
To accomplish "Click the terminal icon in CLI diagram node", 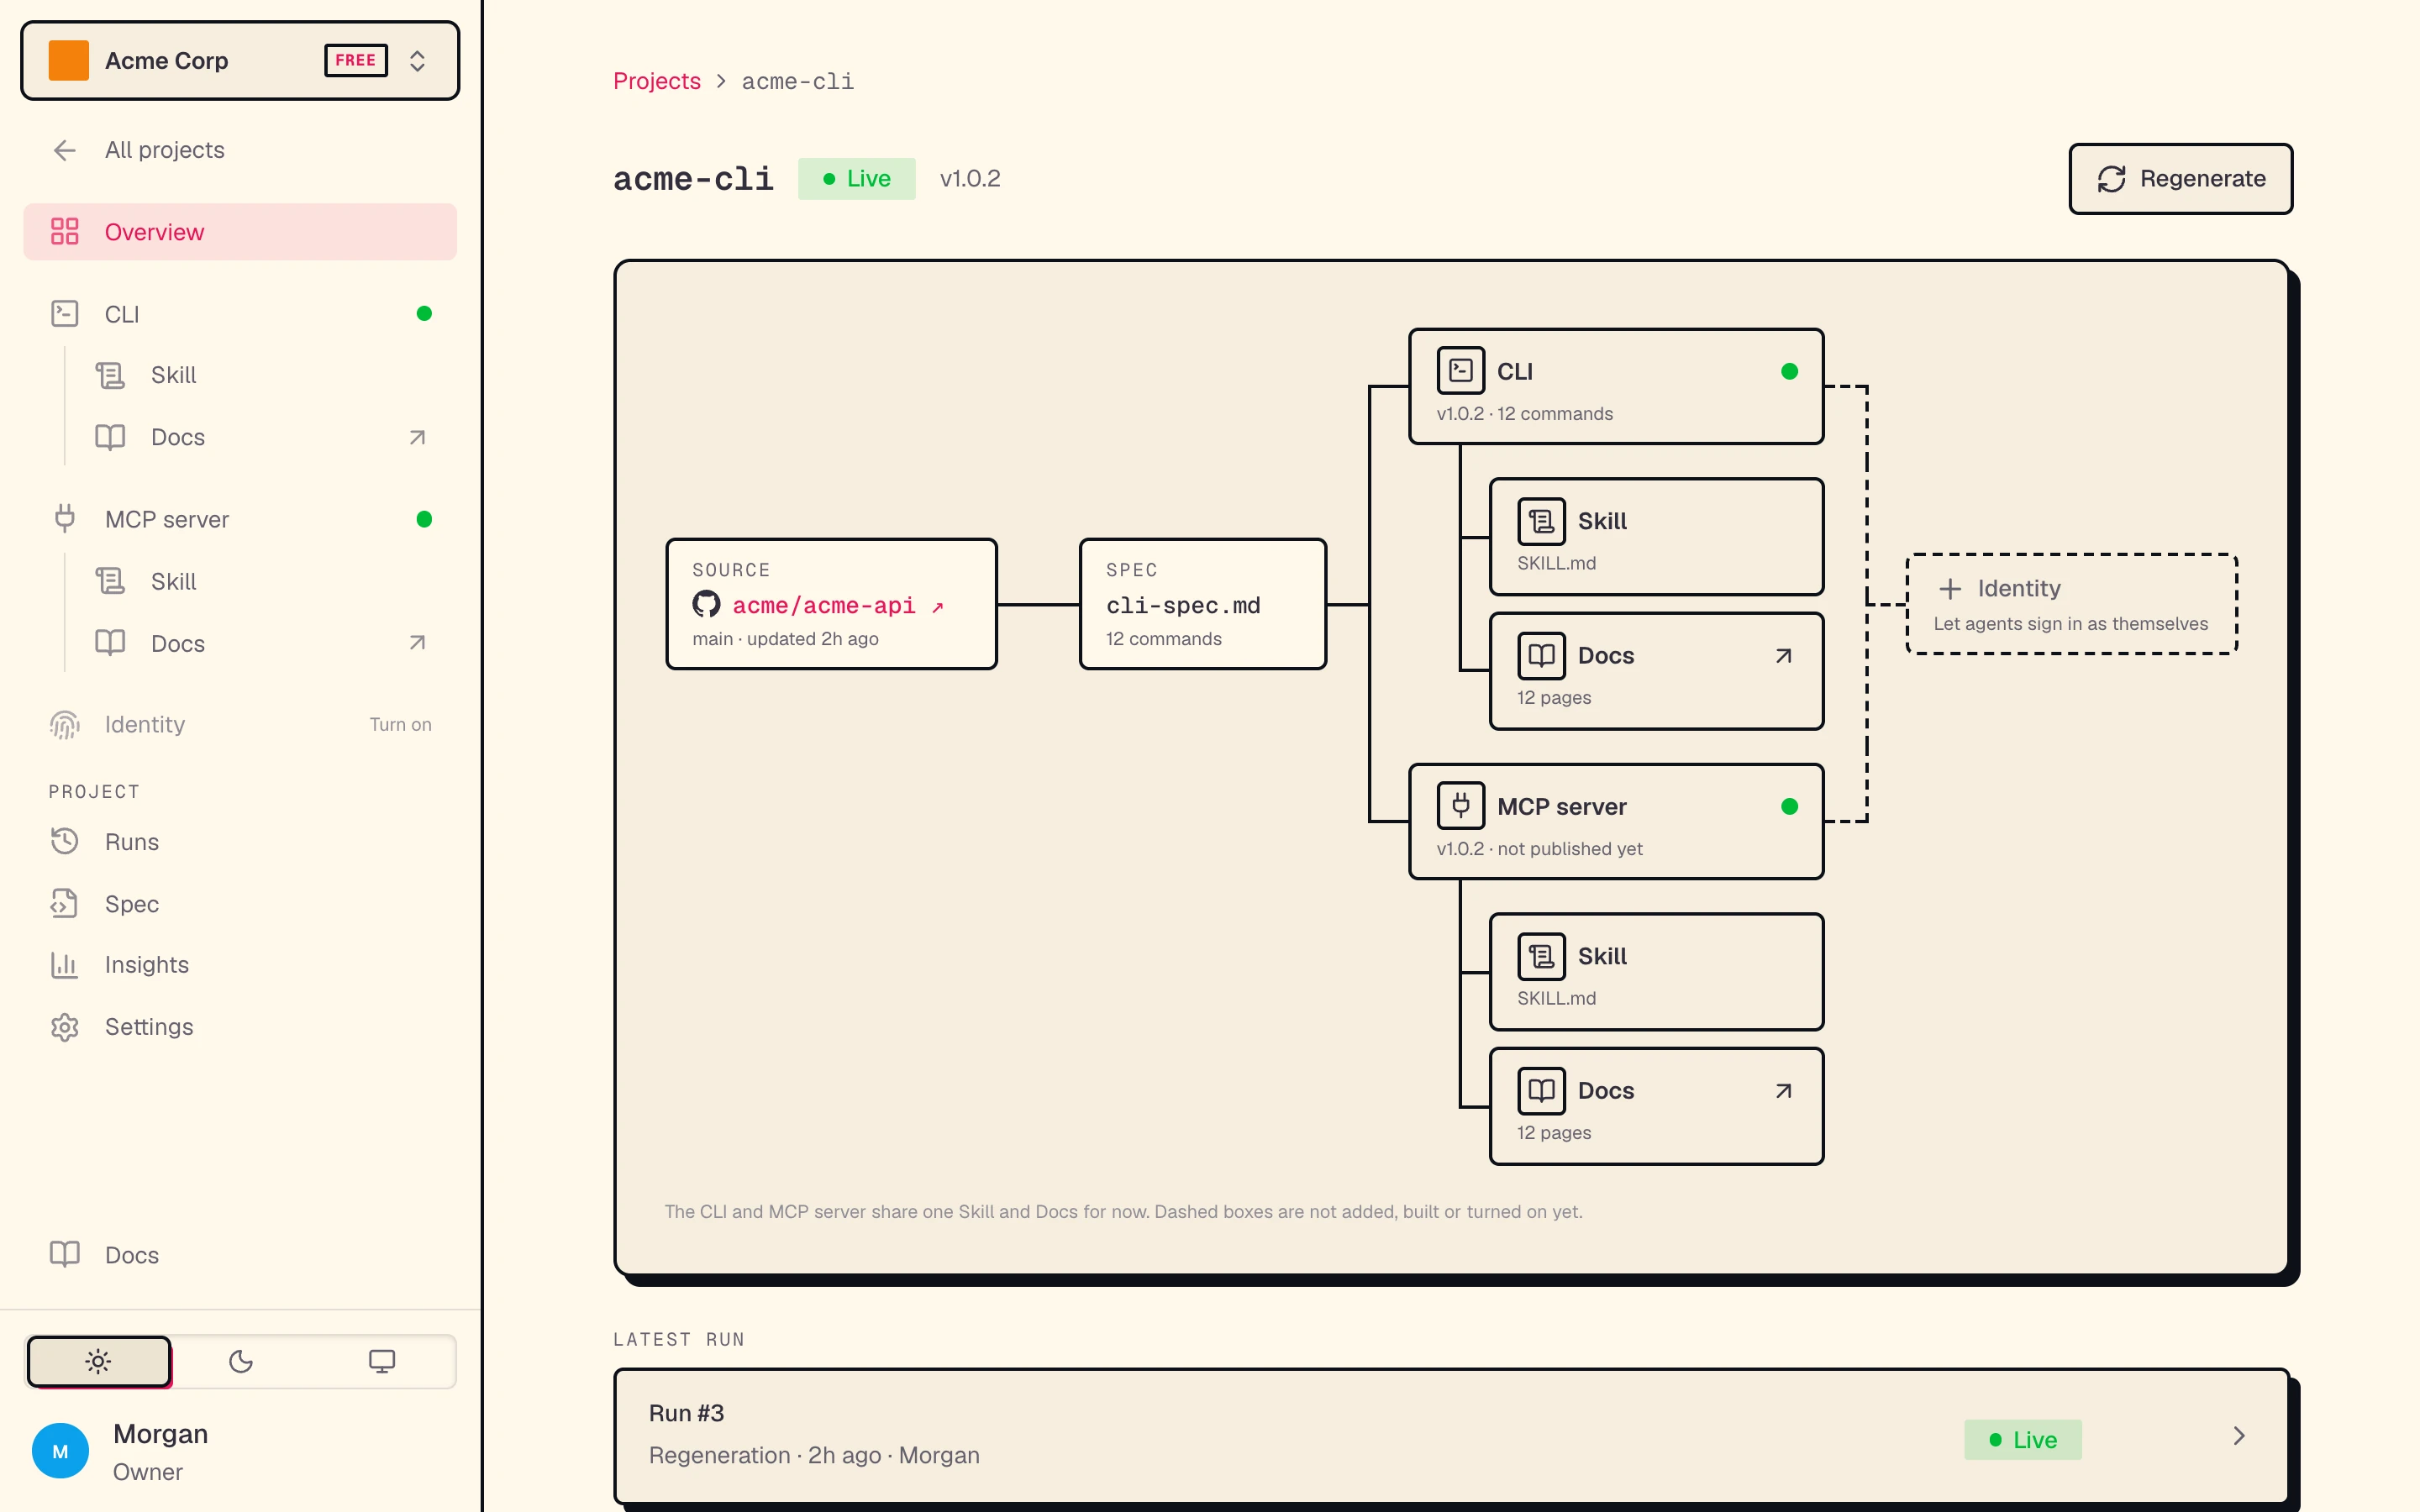I will pyautogui.click(x=1461, y=371).
